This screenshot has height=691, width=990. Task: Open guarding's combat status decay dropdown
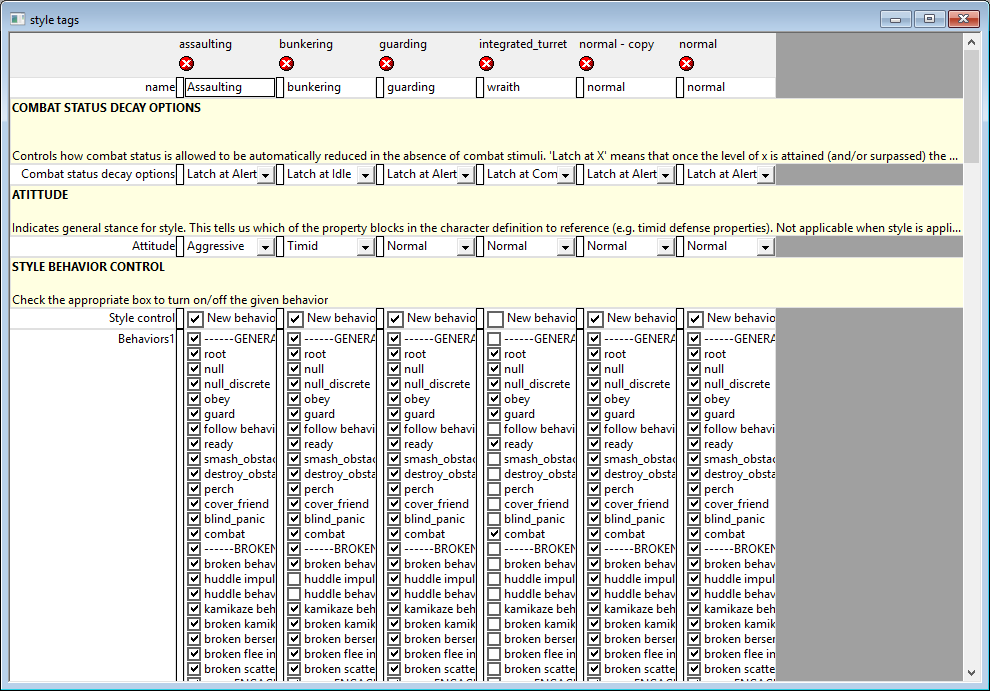pos(465,175)
